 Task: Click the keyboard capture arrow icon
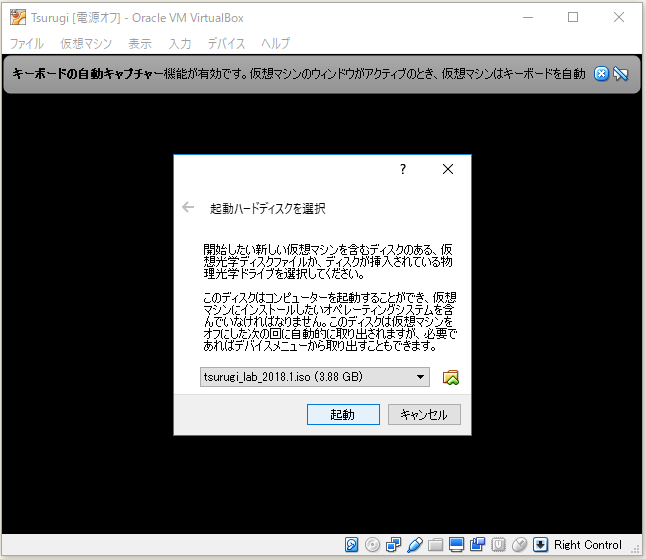540,545
